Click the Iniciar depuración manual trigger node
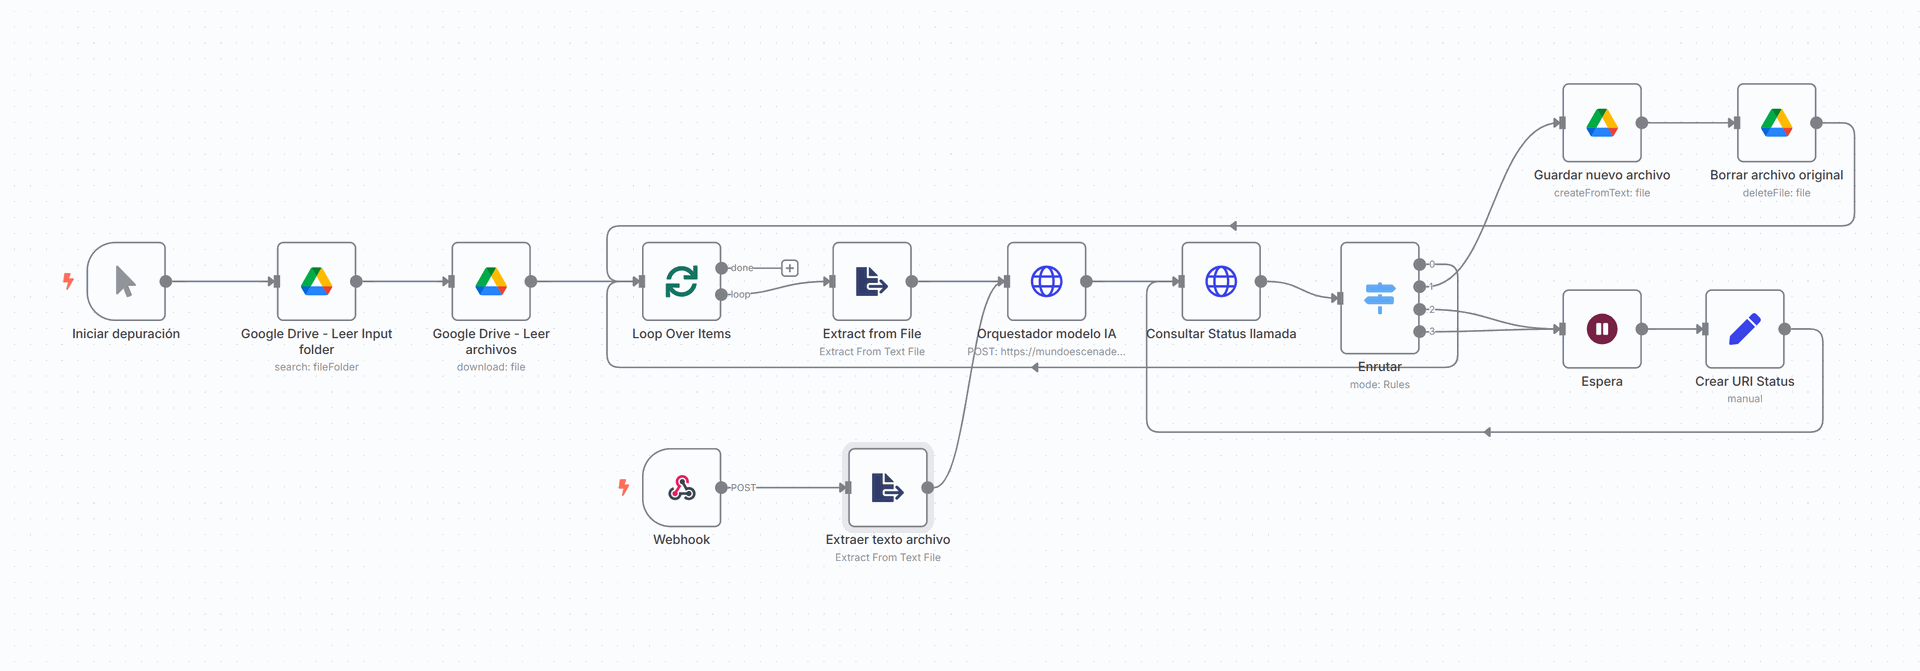This screenshot has height=671, width=1920. pyautogui.click(x=126, y=282)
